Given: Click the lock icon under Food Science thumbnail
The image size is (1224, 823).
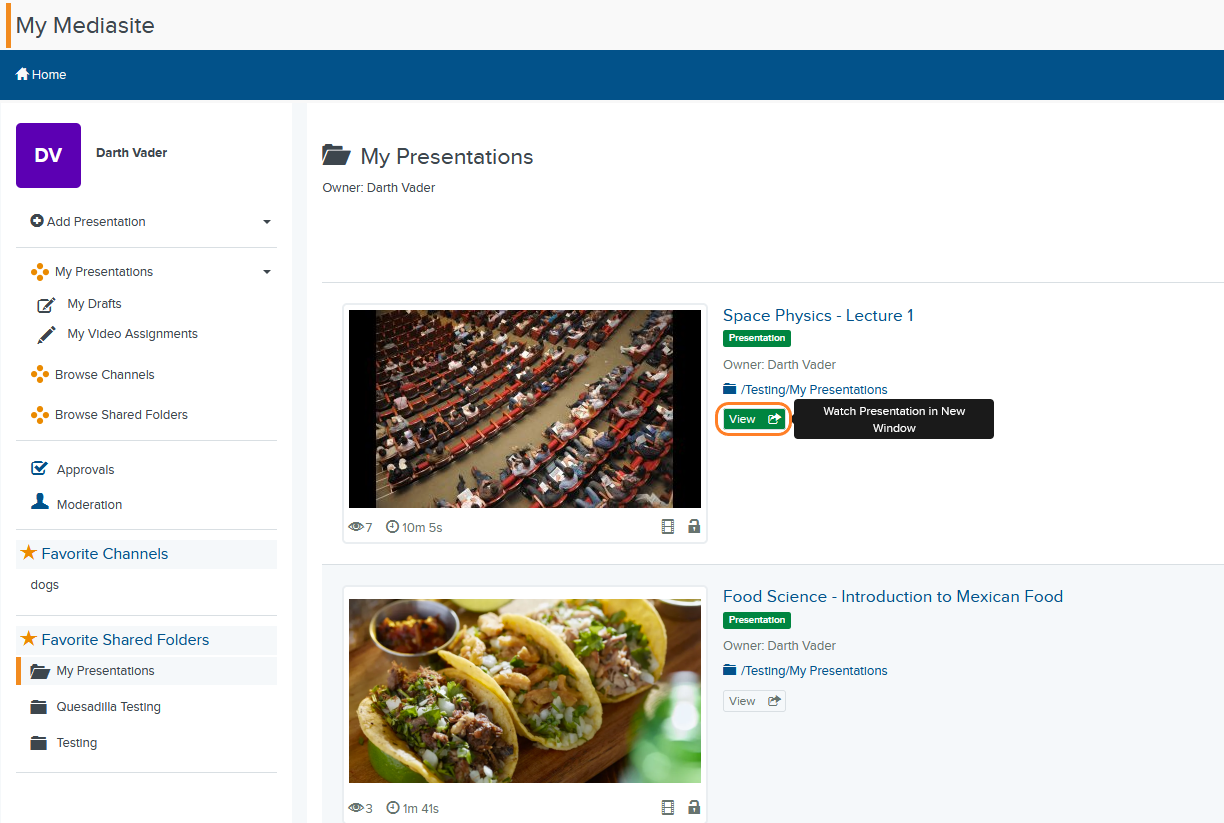Looking at the screenshot, I should pyautogui.click(x=694, y=807).
